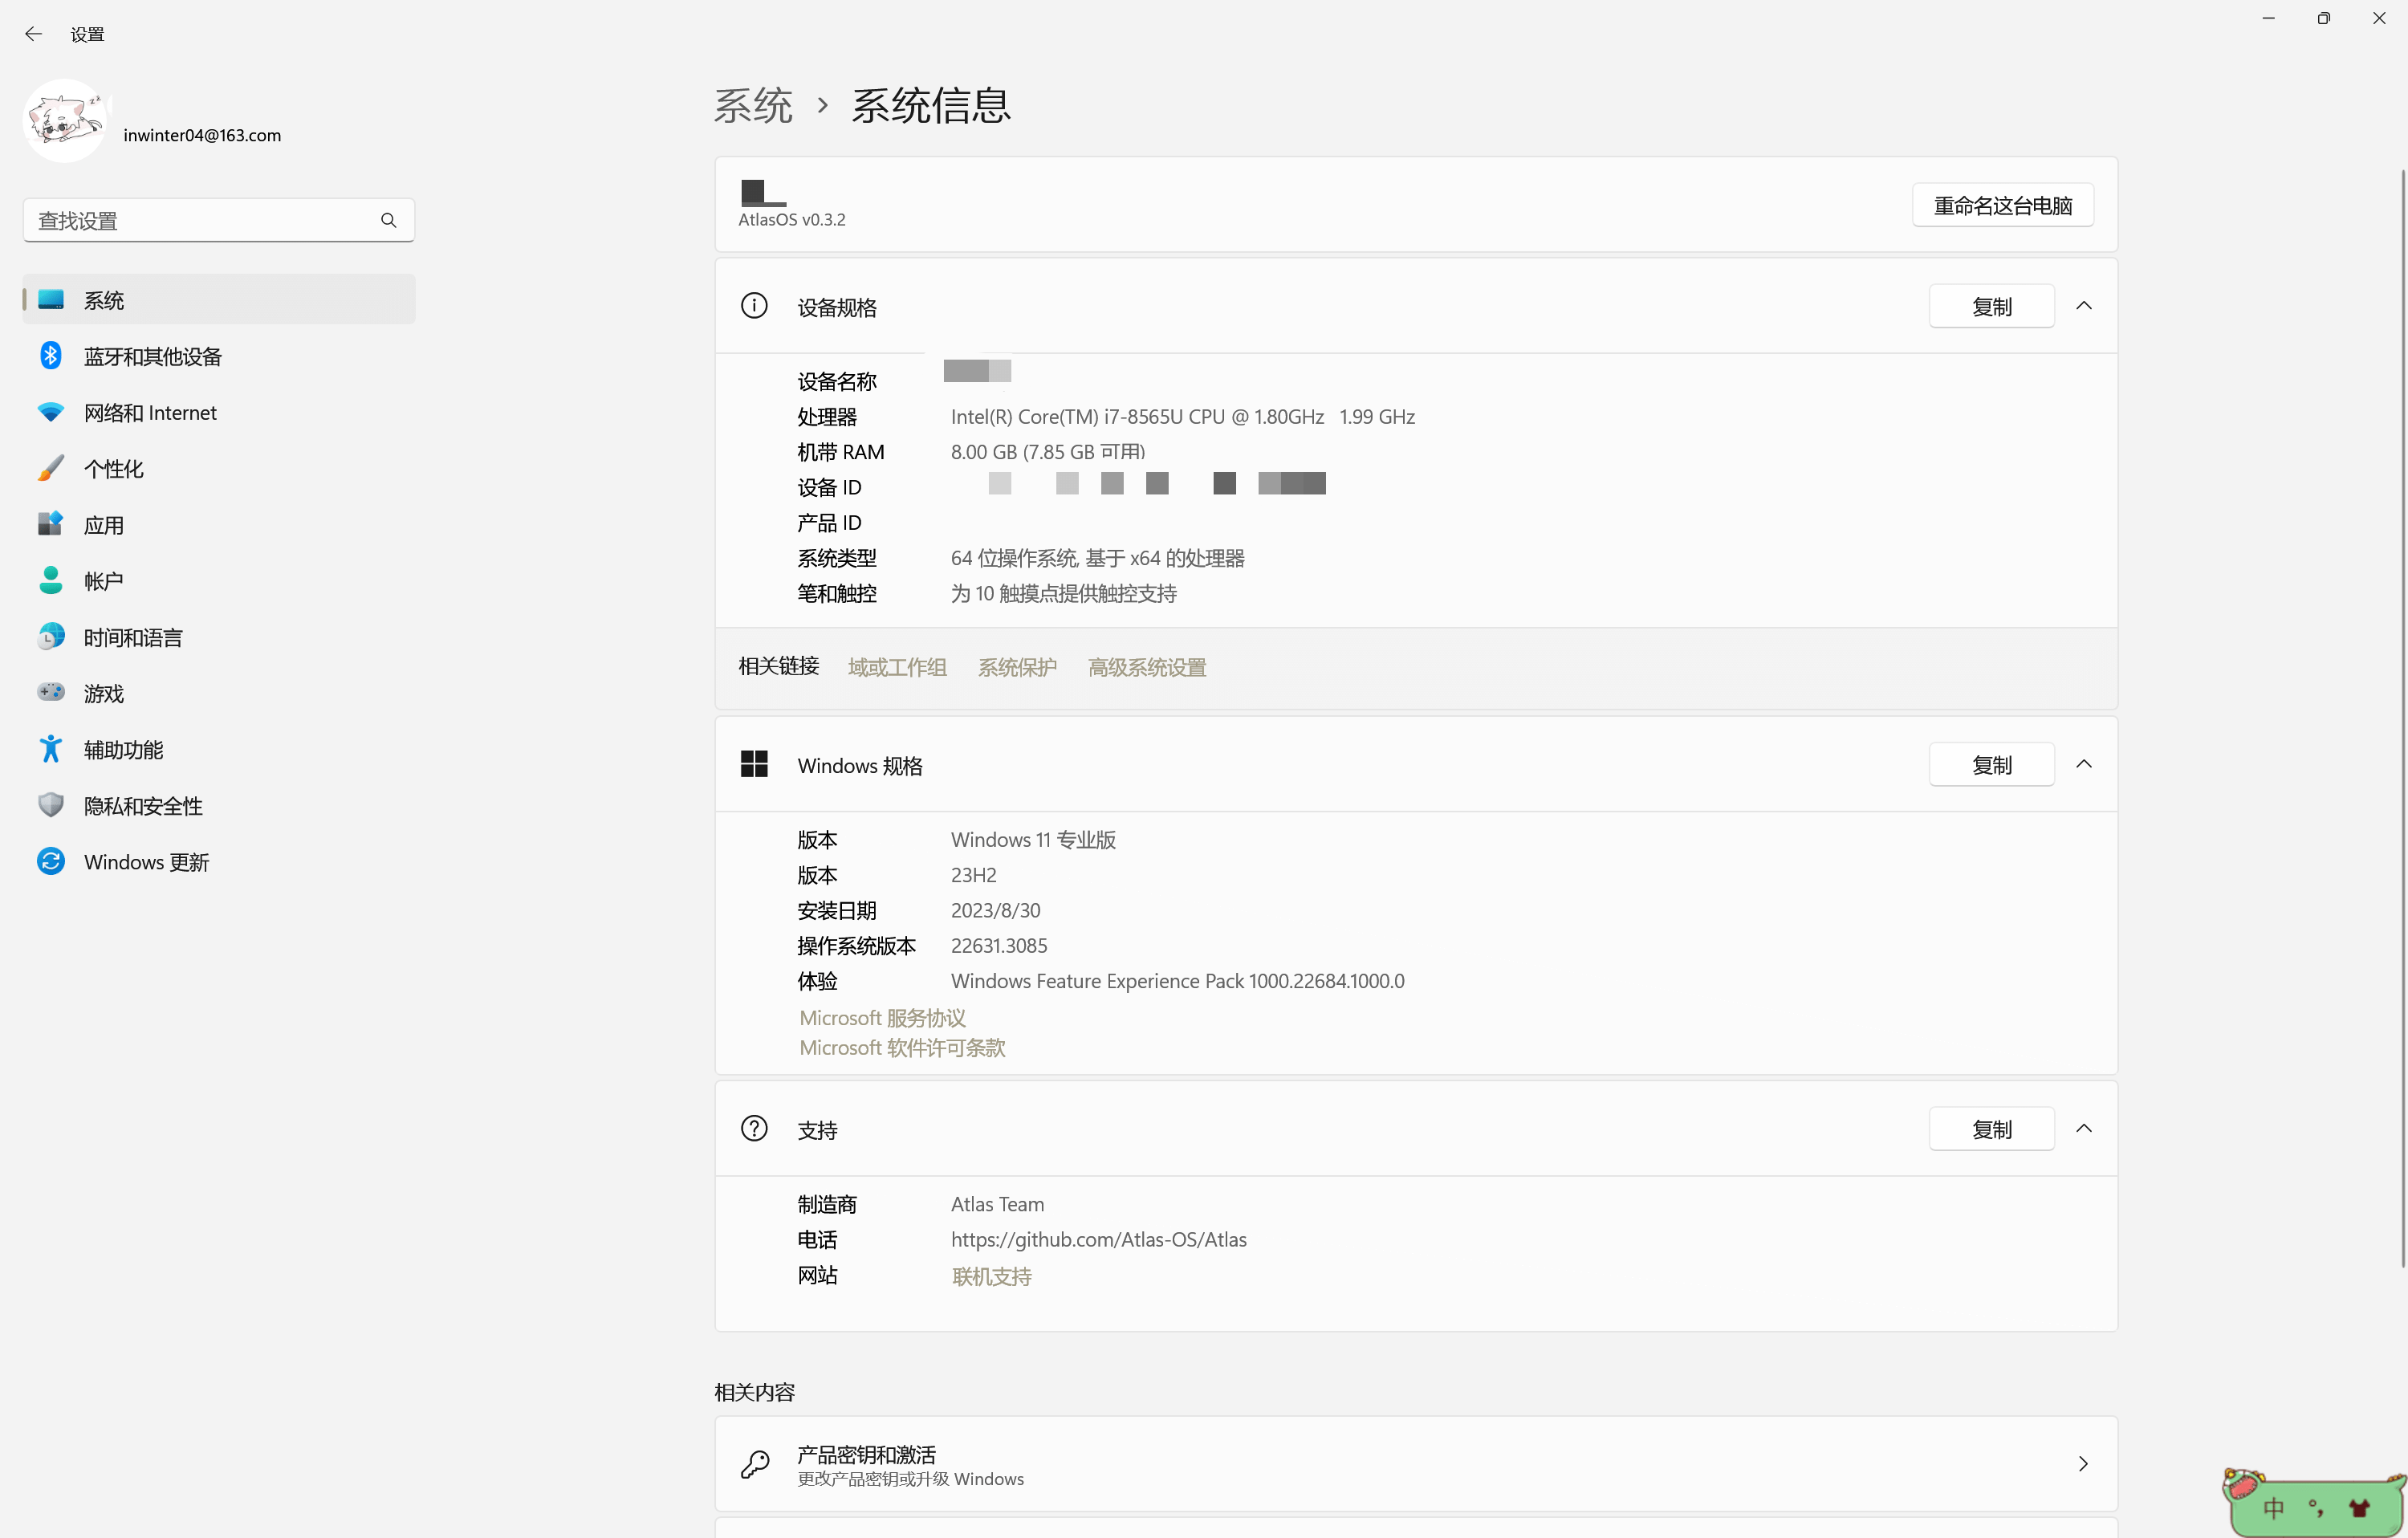
Task: Click the support question mark icon
Action: pos(754,1128)
